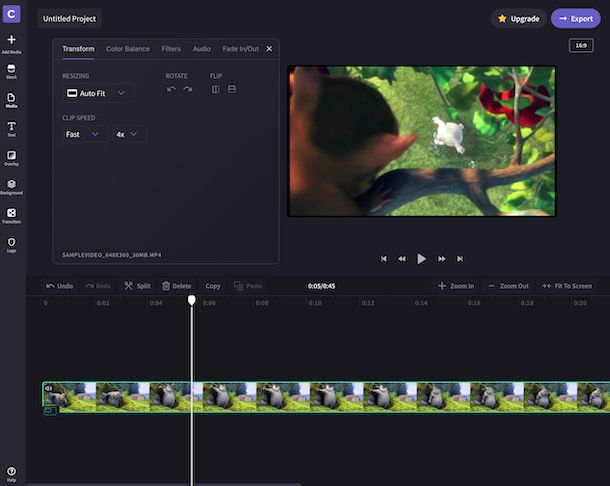Image resolution: width=610 pixels, height=486 pixels.
Task: Flip clip horizontally
Action: (x=216, y=89)
